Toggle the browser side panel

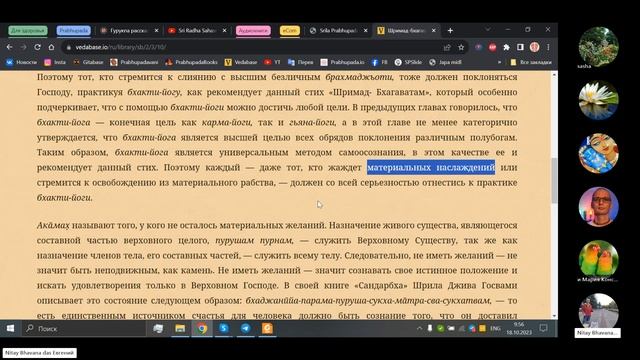pos(520,47)
